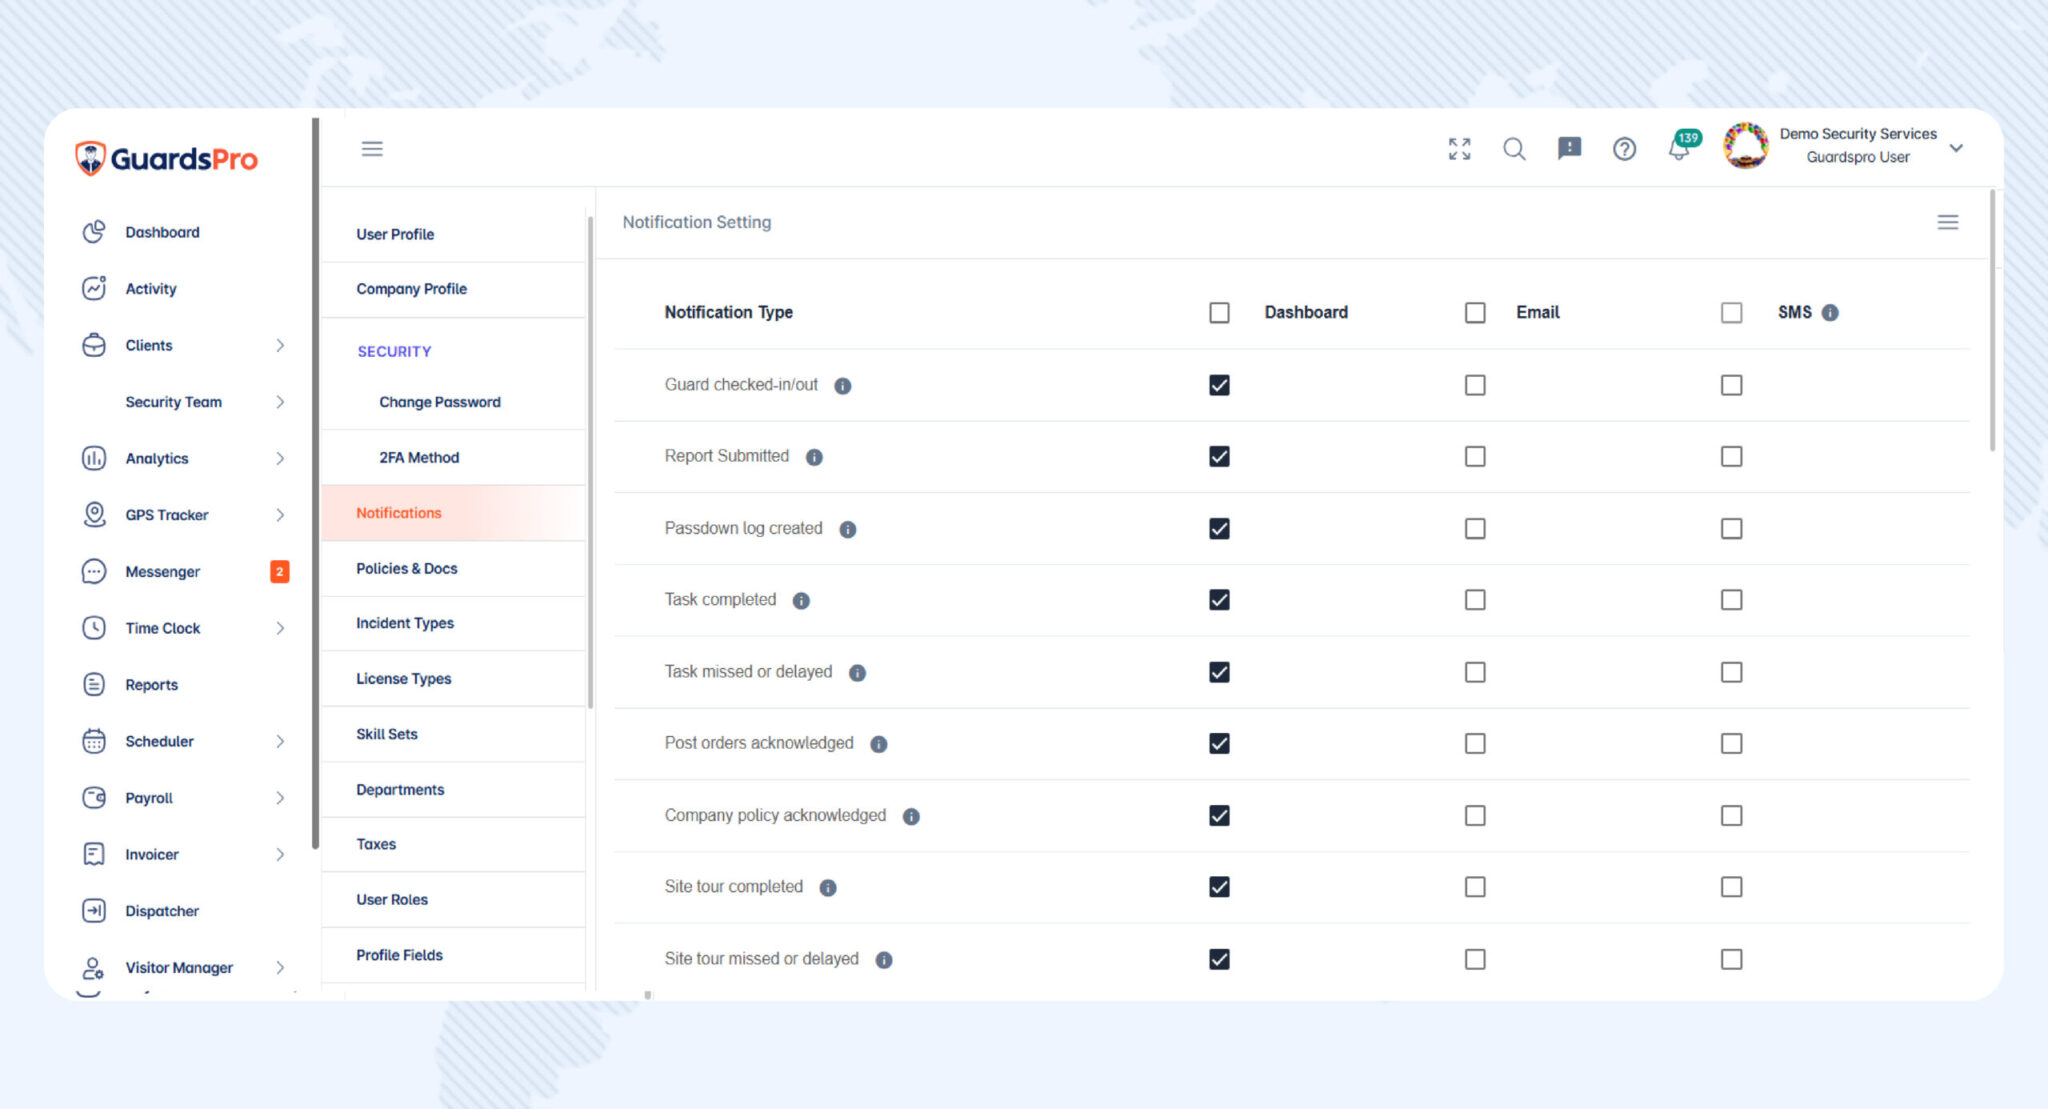Image resolution: width=2048 pixels, height=1109 pixels.
Task: Click the Invoicer icon
Action: tap(93, 854)
